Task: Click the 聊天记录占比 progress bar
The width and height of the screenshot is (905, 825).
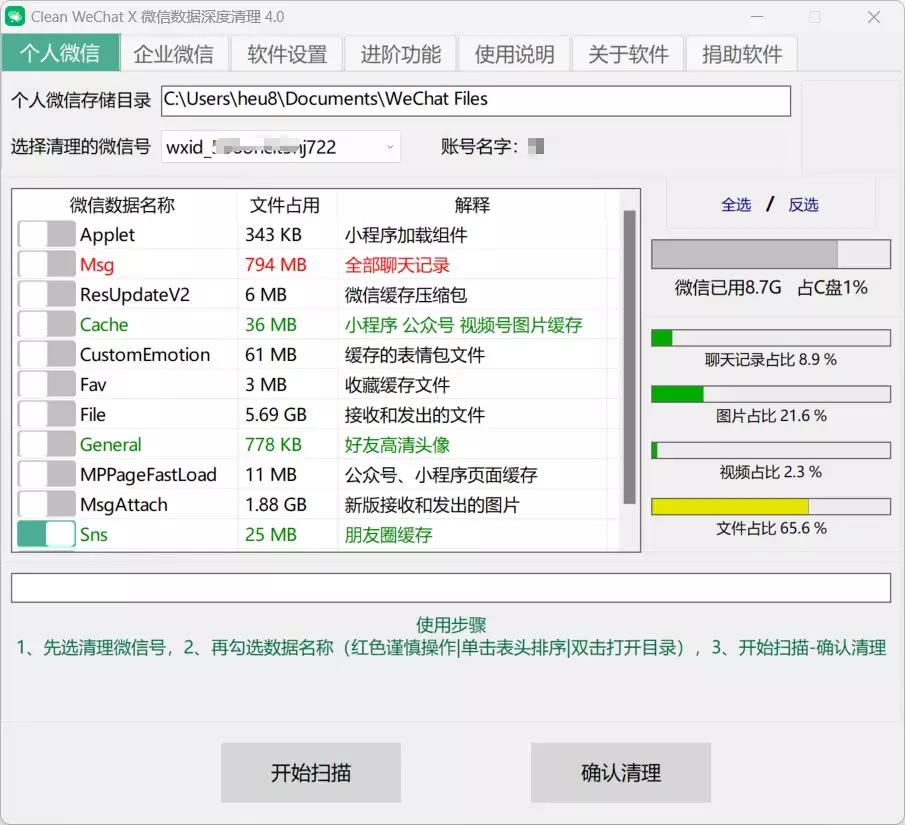Action: point(771,338)
